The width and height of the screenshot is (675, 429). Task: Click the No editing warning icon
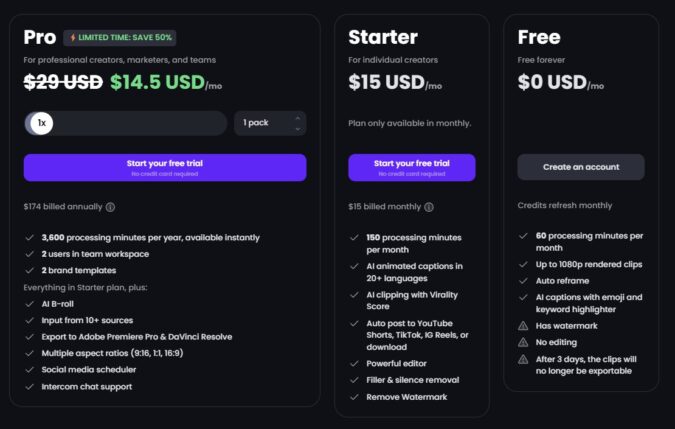tap(525, 341)
